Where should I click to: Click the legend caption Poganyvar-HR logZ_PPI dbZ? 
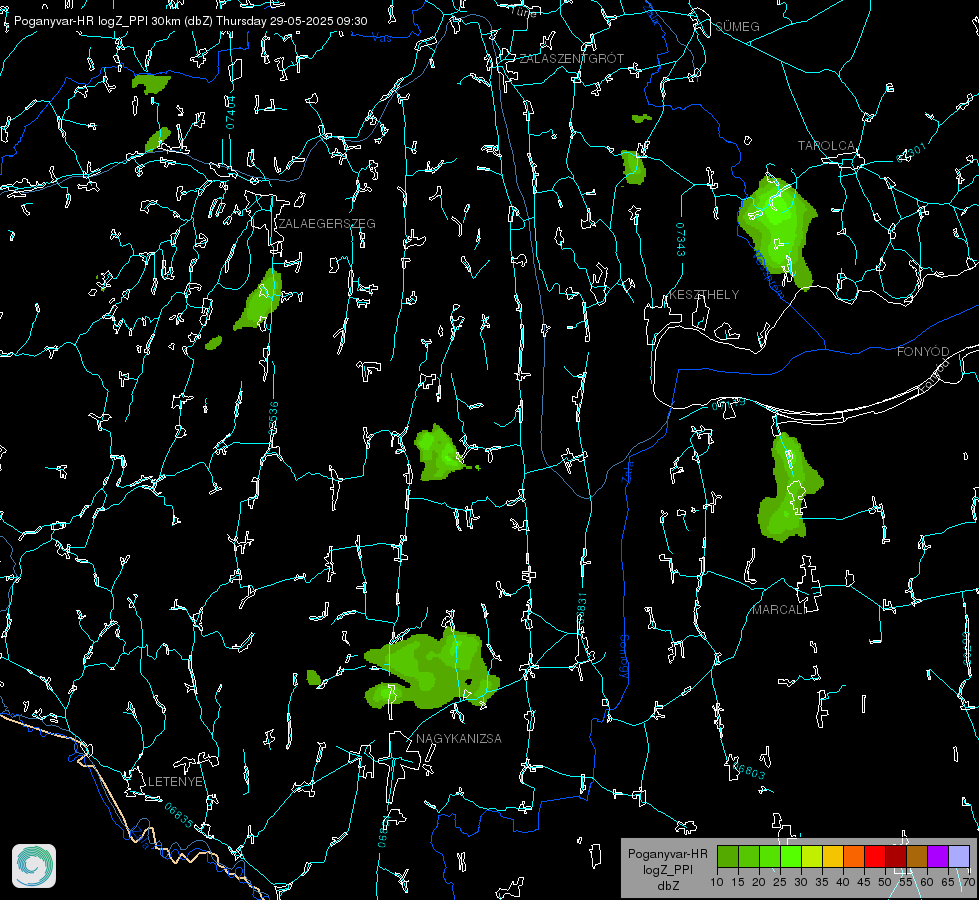pyautogui.click(x=667, y=869)
